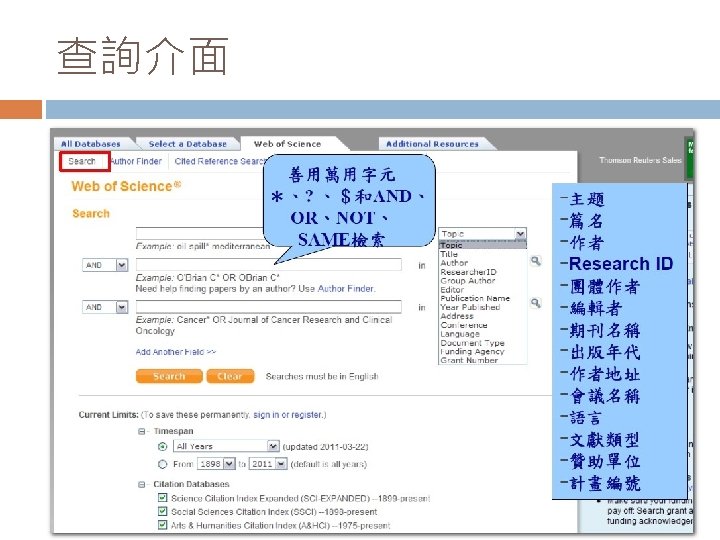Open the 2011 end year dropdown
Image resolution: width=720 pixels, height=540 pixels.
click(268, 464)
